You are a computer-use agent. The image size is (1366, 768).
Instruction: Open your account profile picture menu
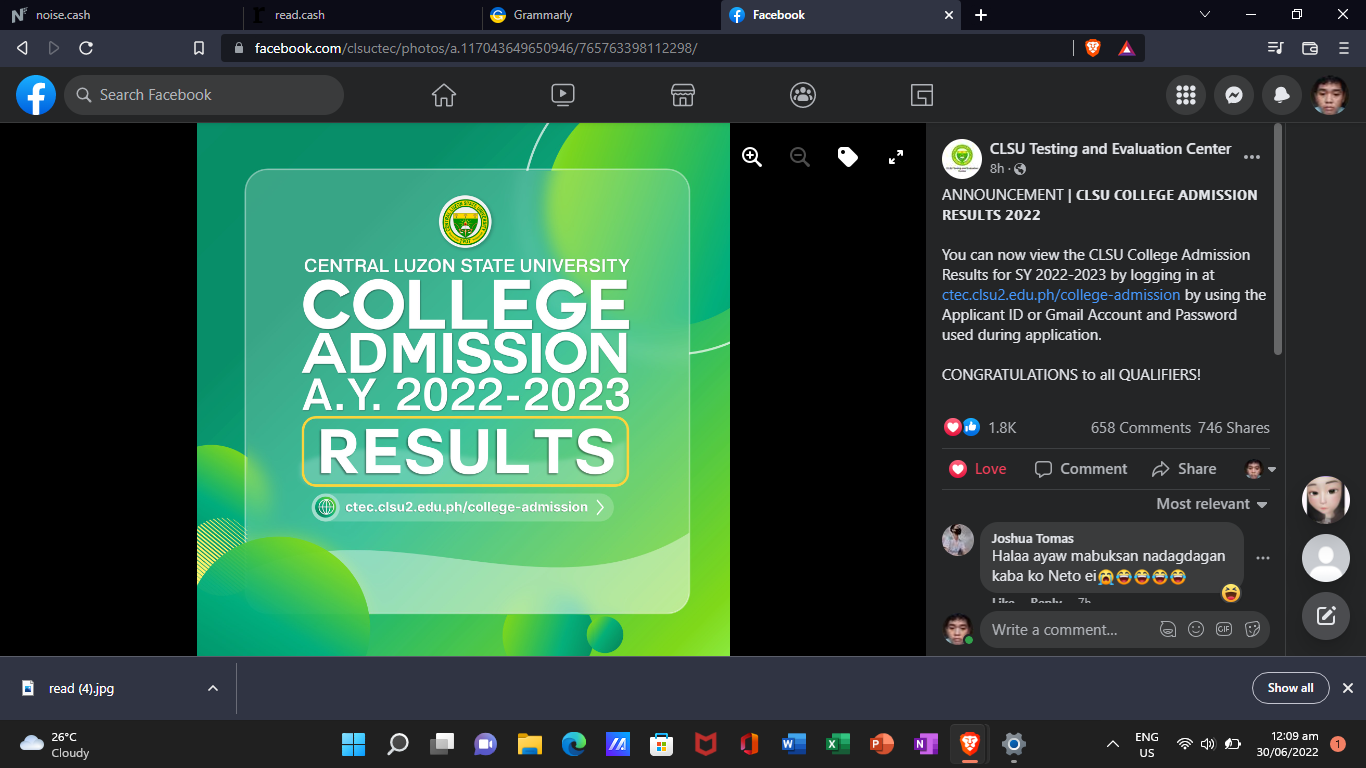[x=1330, y=95]
